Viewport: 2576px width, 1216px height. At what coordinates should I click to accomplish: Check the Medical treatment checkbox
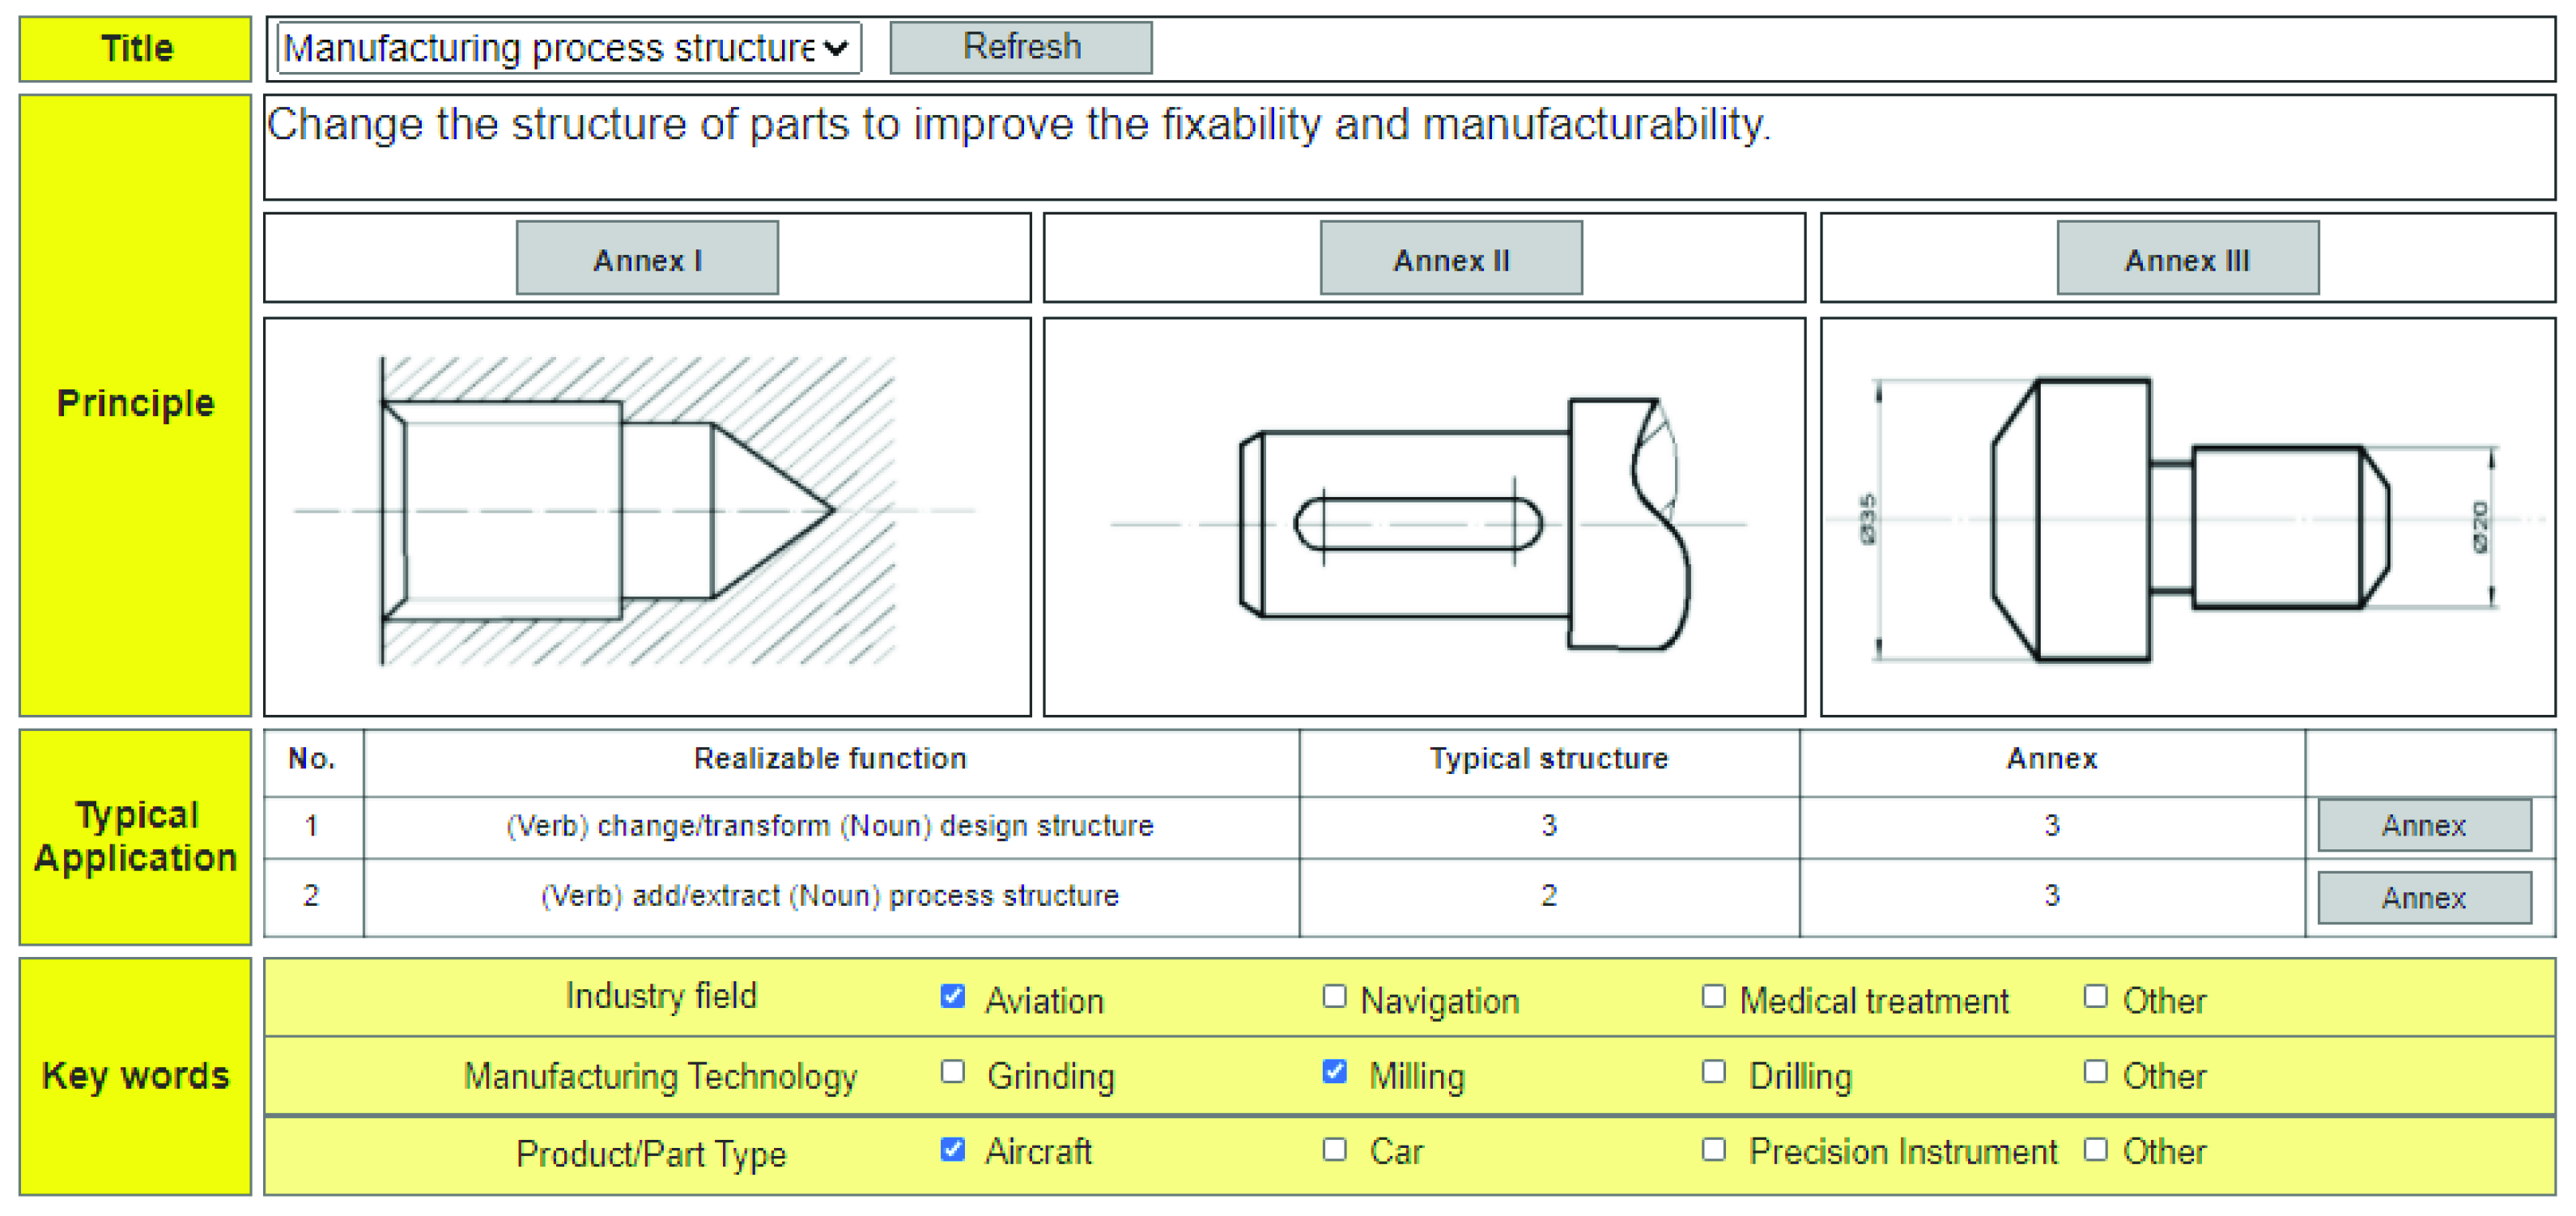tap(1714, 996)
